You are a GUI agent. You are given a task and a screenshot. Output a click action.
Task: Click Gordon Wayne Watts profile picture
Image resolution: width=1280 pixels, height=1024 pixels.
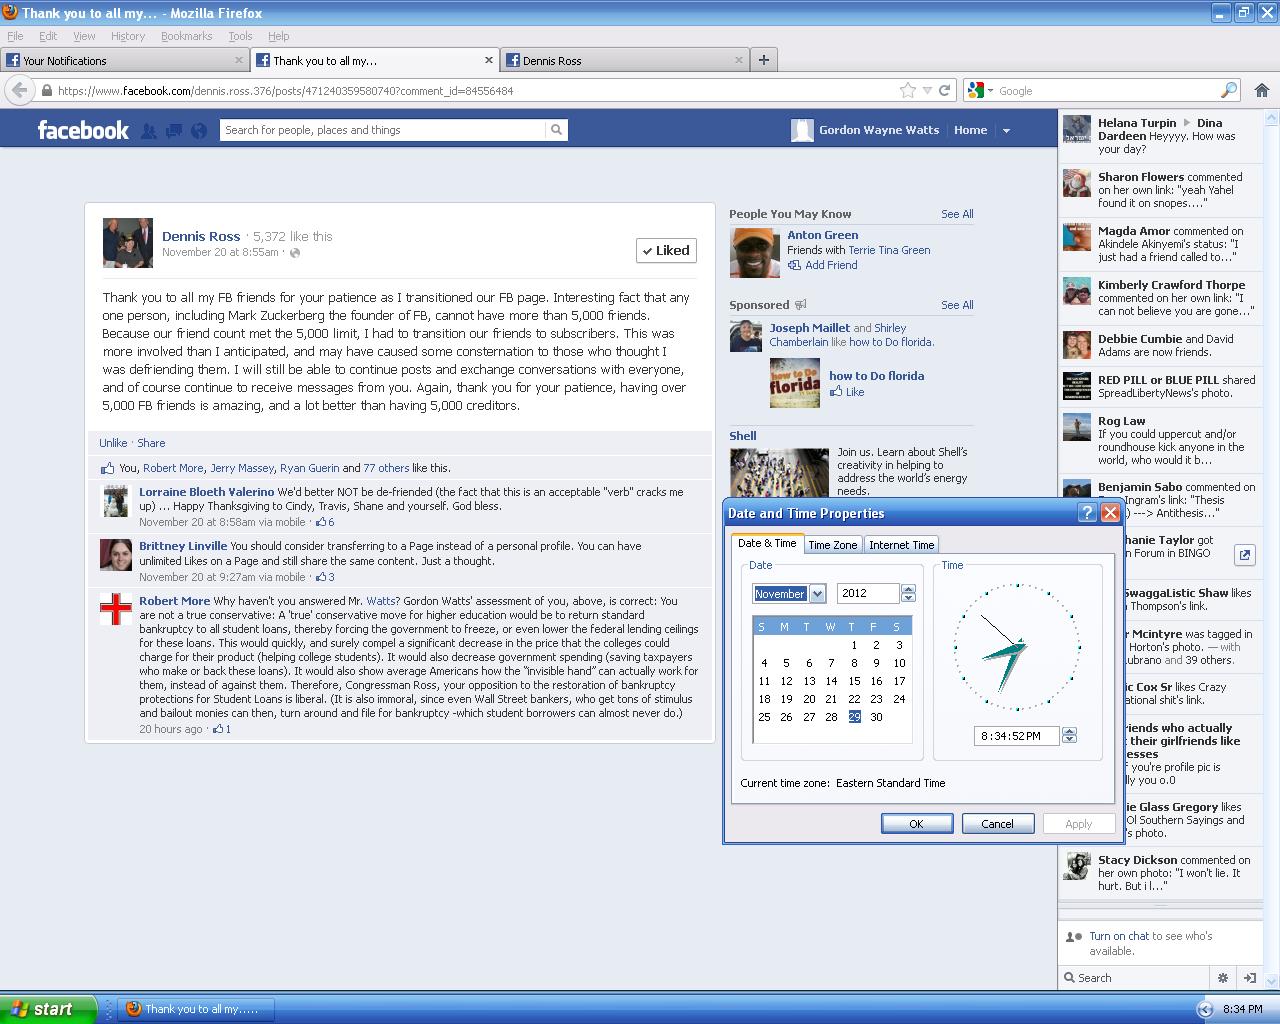[802, 130]
